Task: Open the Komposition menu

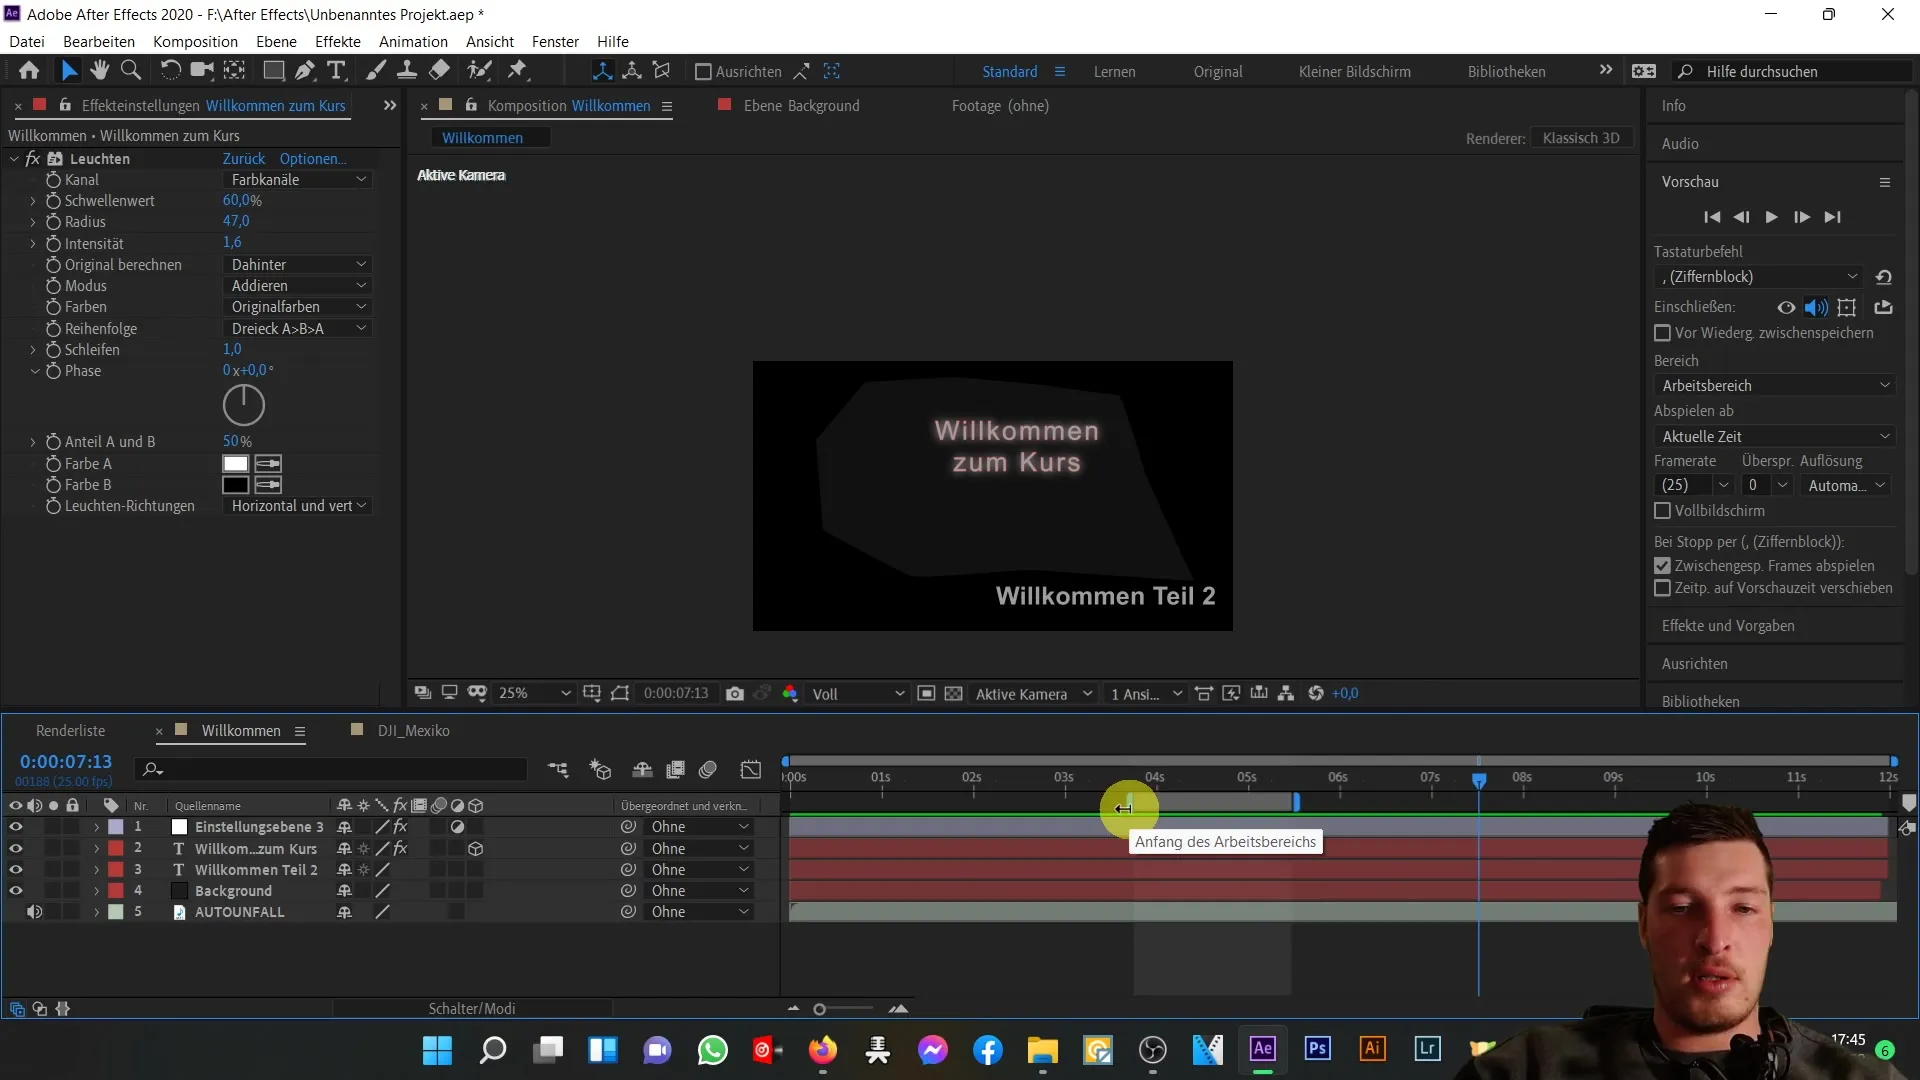Action: [x=195, y=41]
